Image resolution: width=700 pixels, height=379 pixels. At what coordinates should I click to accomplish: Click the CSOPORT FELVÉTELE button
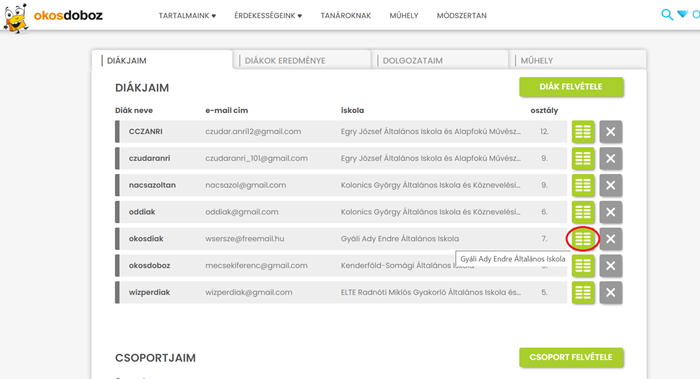(571, 358)
